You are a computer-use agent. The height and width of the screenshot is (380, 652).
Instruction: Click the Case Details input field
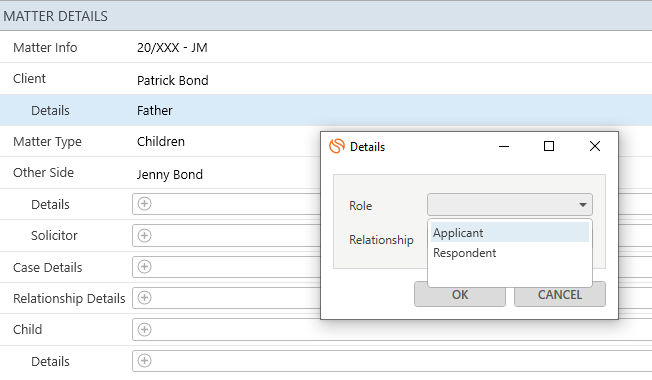tap(227, 266)
